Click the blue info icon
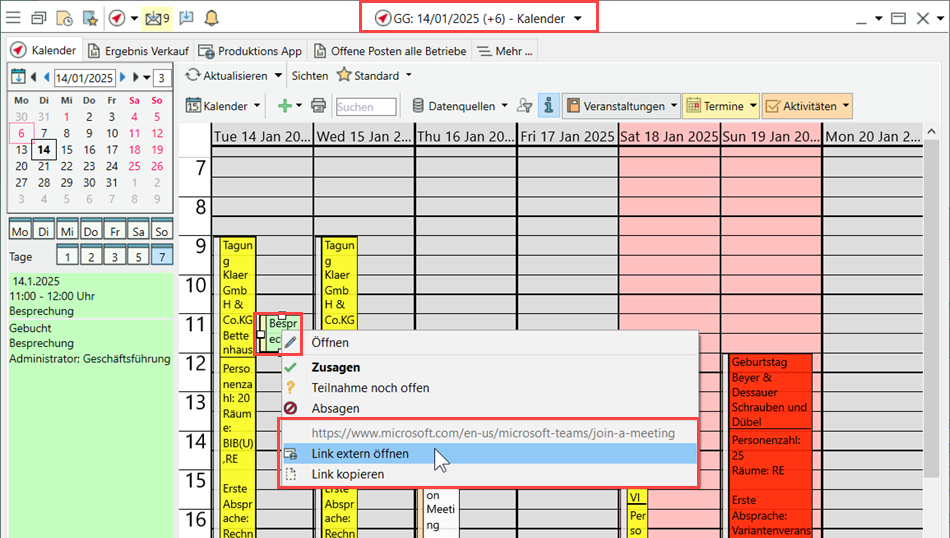The width and height of the screenshot is (950, 538). 548,106
